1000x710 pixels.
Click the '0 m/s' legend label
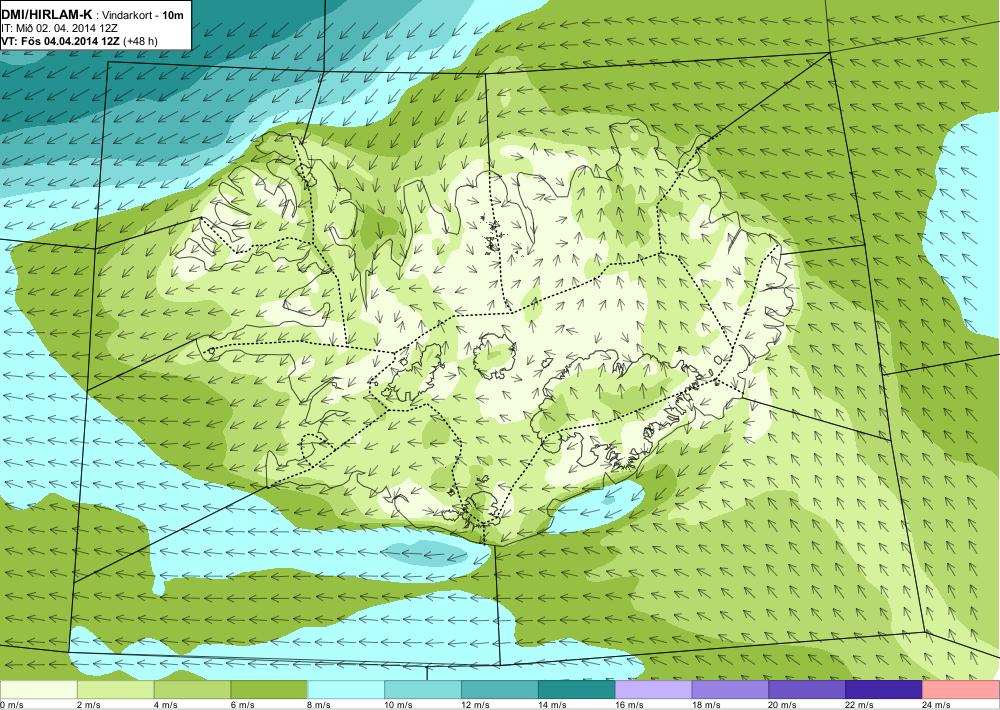click(11, 705)
